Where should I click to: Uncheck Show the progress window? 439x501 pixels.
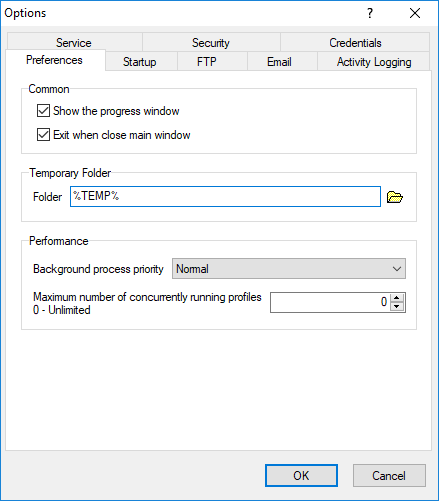pyautogui.click(x=43, y=111)
